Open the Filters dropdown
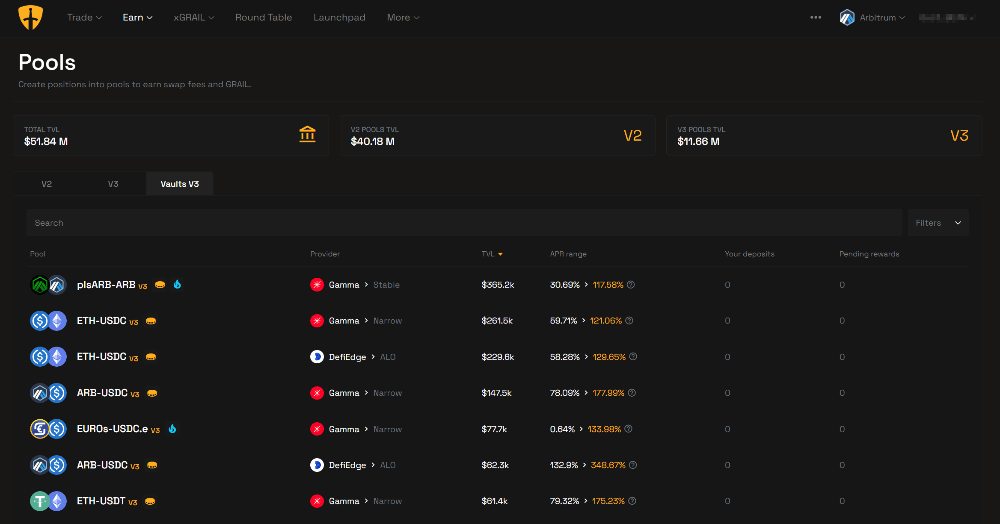The image size is (1000, 524). [938, 223]
